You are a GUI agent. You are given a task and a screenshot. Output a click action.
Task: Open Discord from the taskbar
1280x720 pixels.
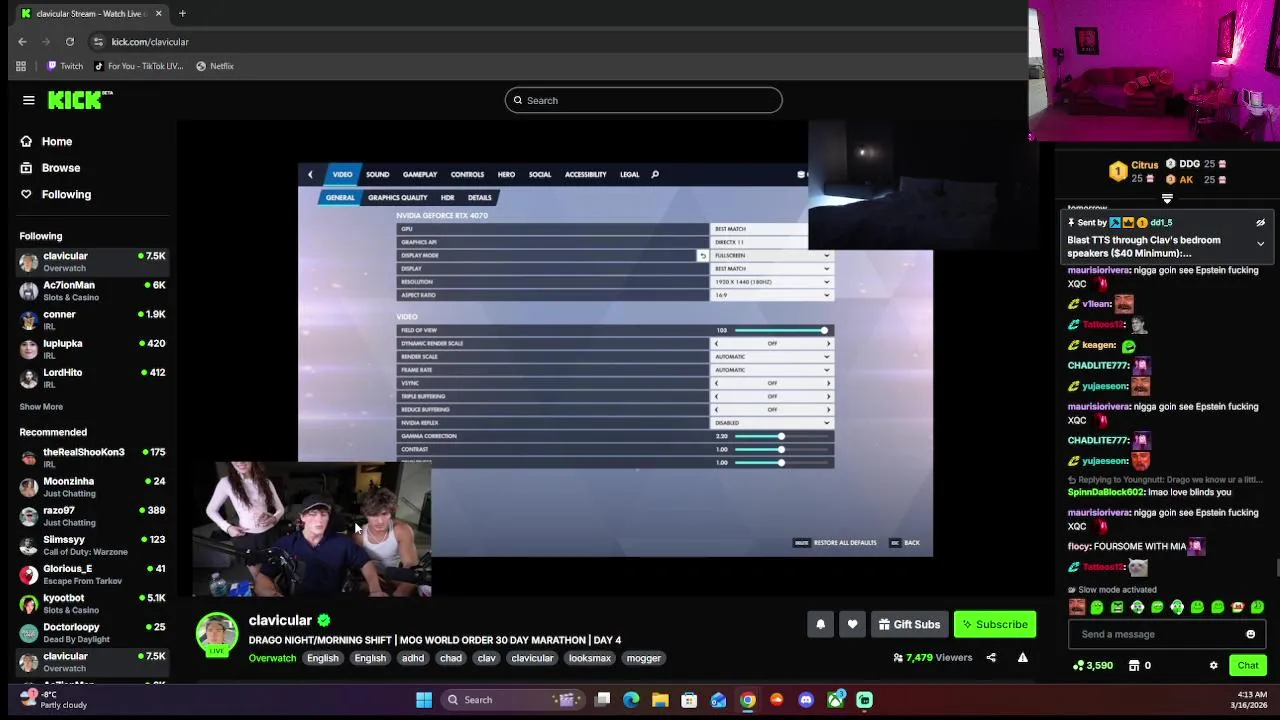coord(806,700)
